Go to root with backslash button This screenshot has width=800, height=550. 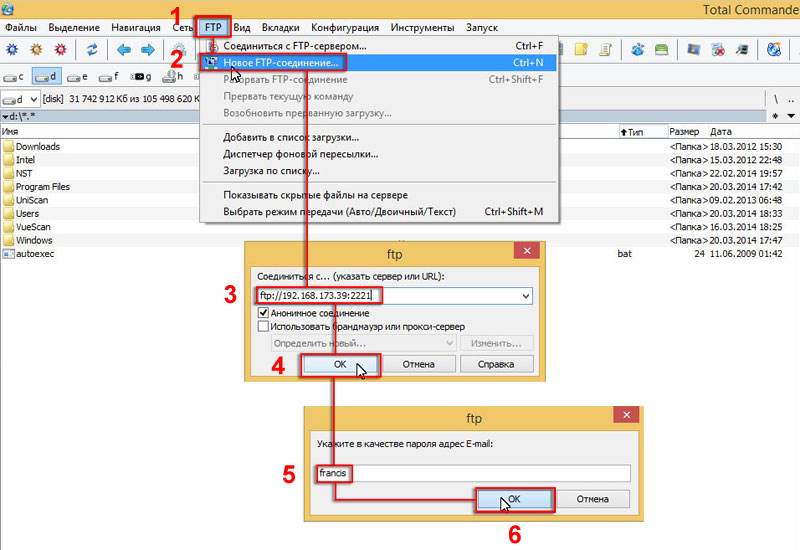click(x=776, y=99)
